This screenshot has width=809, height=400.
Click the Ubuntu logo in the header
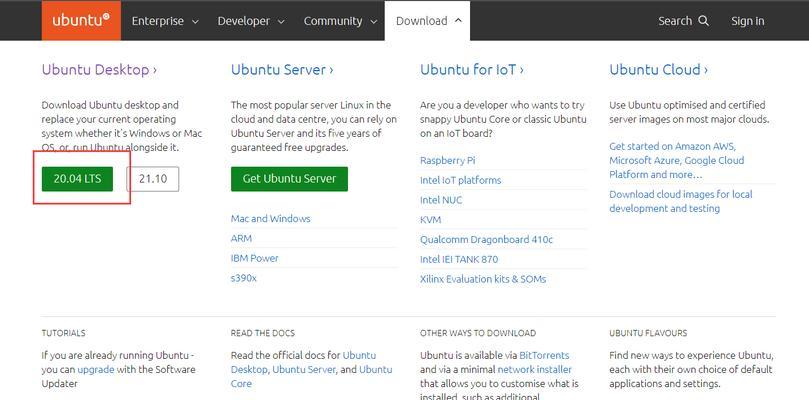click(x=81, y=21)
